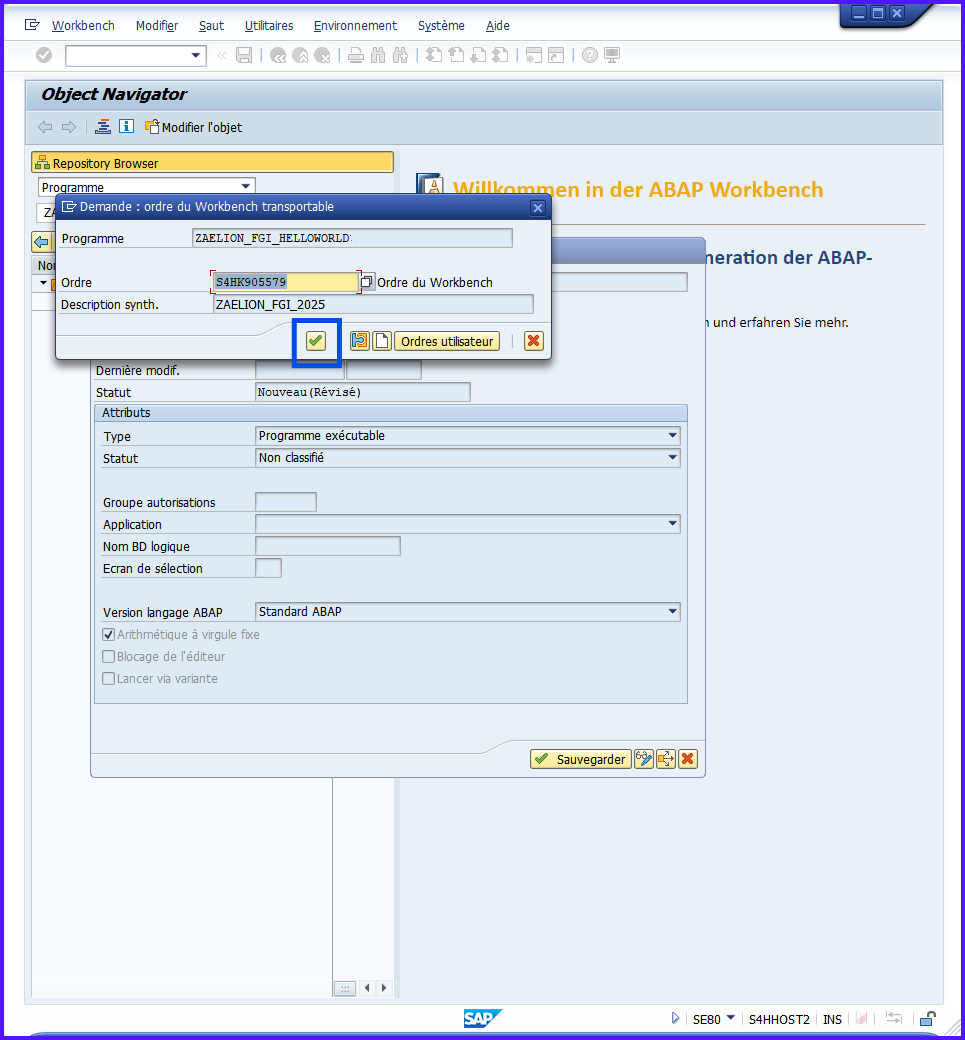Check the Lancer via variante option
965x1040 pixels.
click(109, 679)
